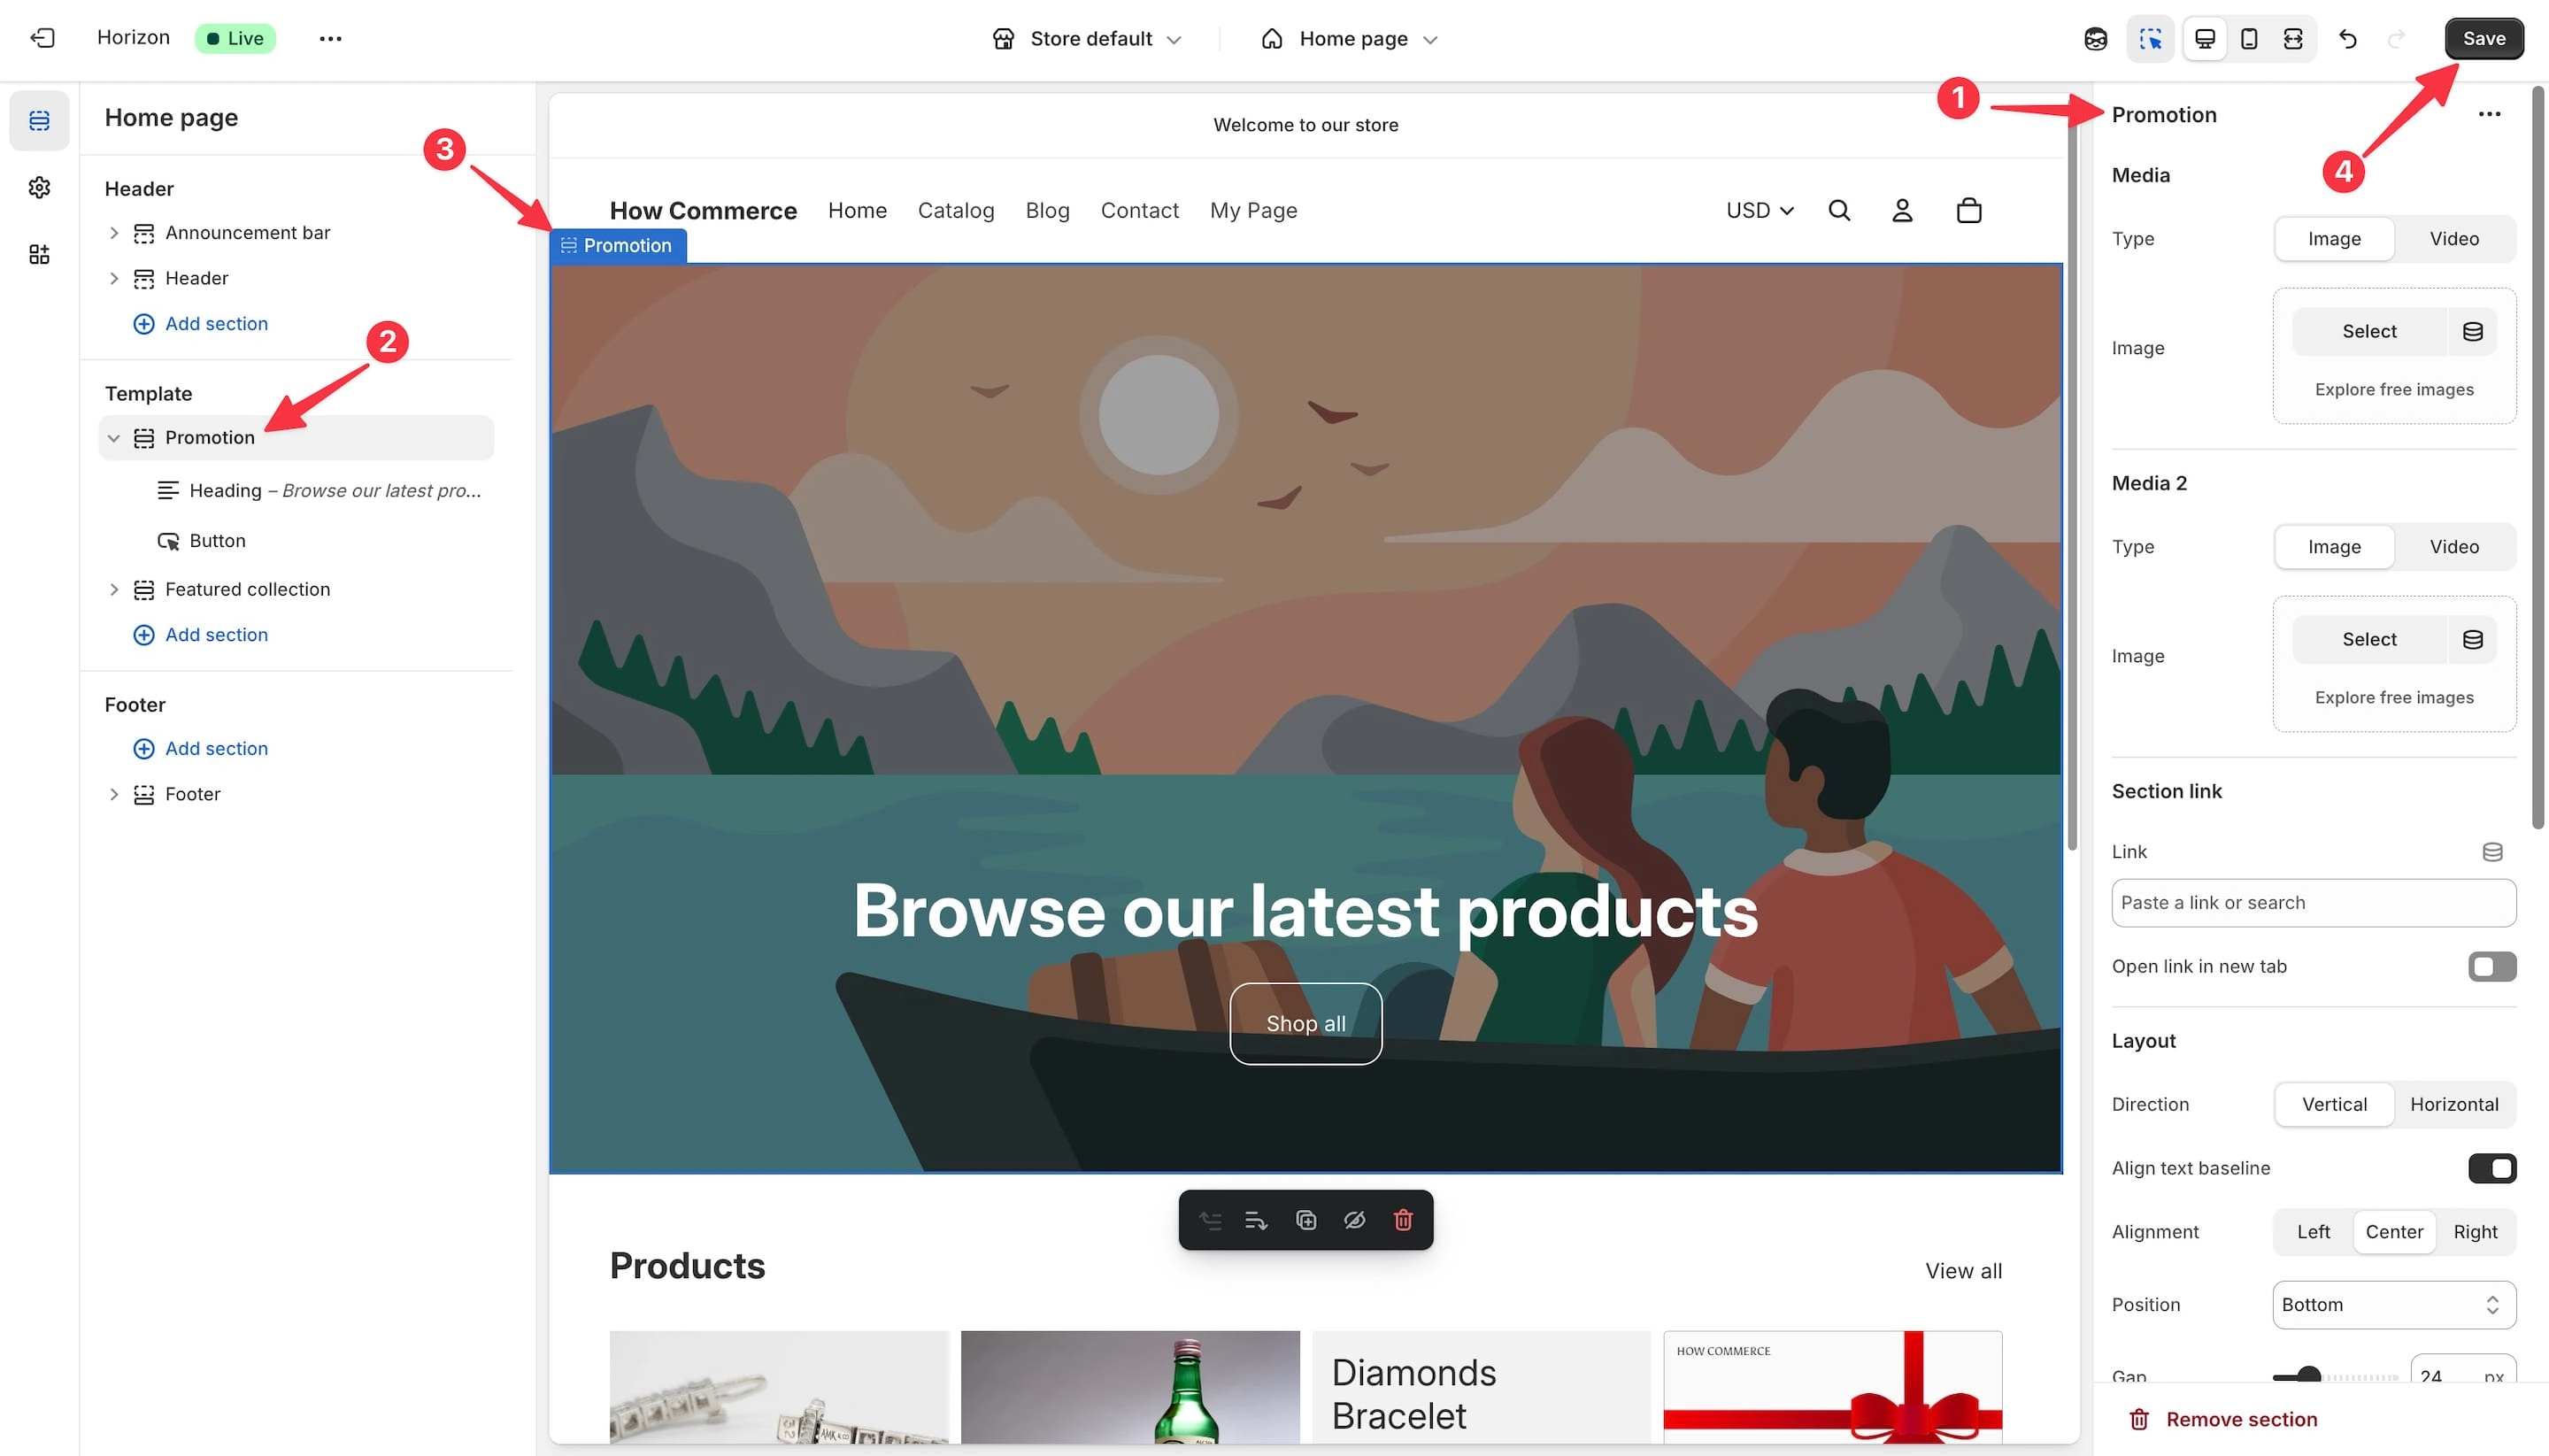Set Alignment to Right
This screenshot has height=1456, width=2549.
pyautogui.click(x=2475, y=1232)
